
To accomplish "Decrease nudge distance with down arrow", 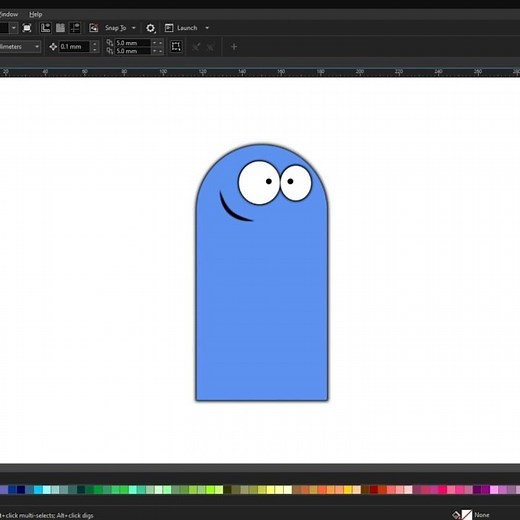I will click(95, 50).
